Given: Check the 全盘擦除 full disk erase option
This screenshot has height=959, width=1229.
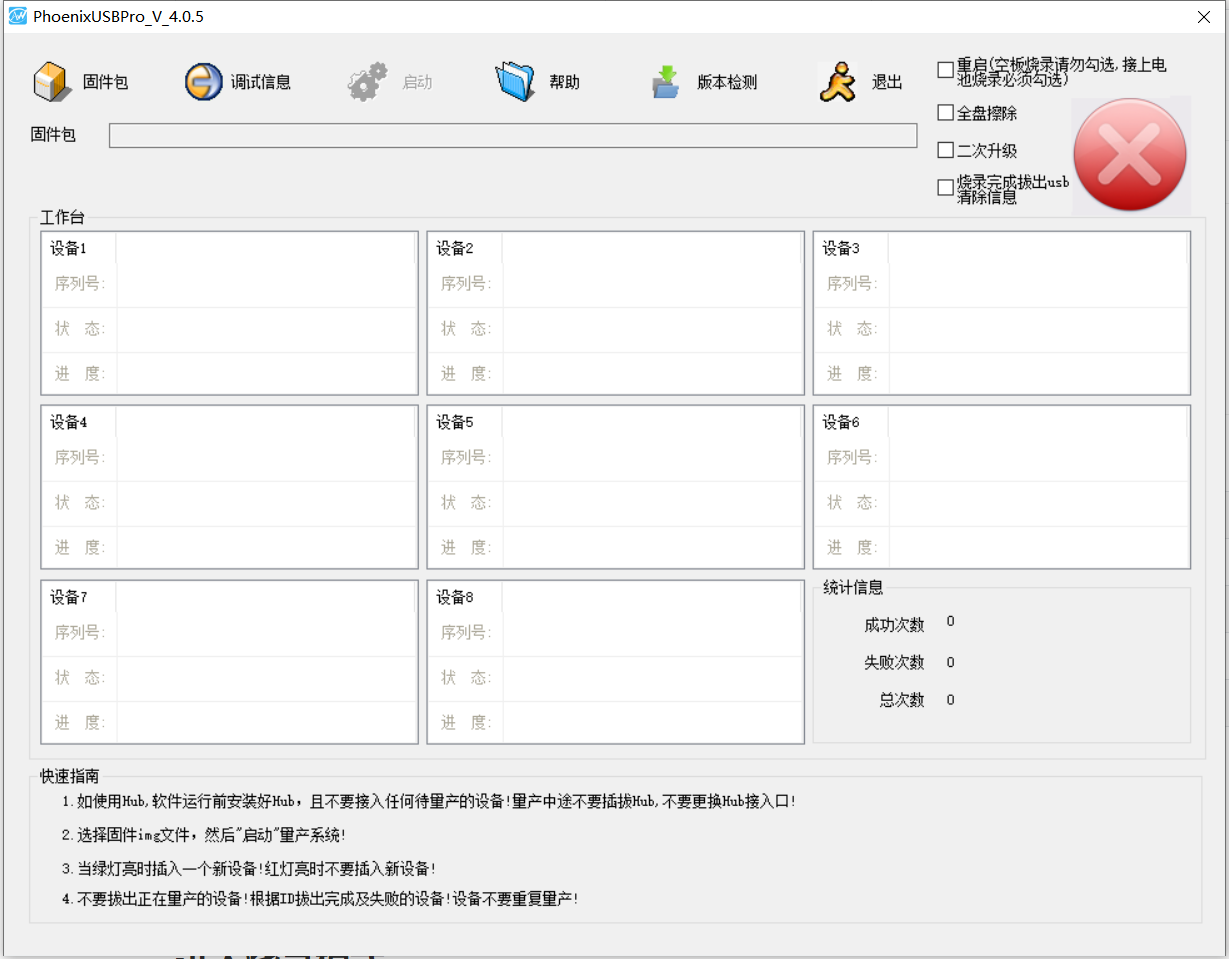Looking at the screenshot, I should 944,113.
